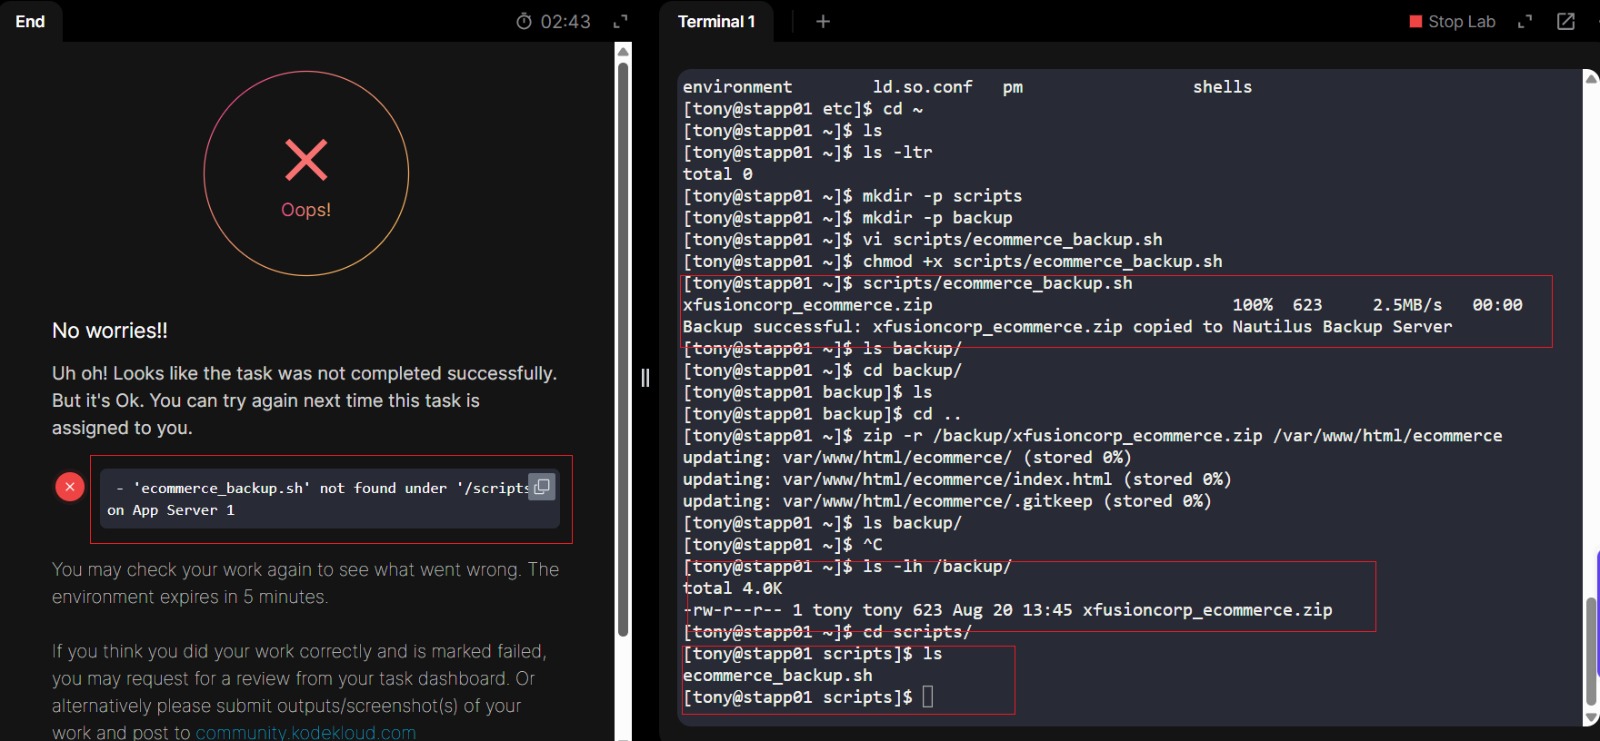
Task: Open a new terminal with plus icon
Action: point(823,21)
